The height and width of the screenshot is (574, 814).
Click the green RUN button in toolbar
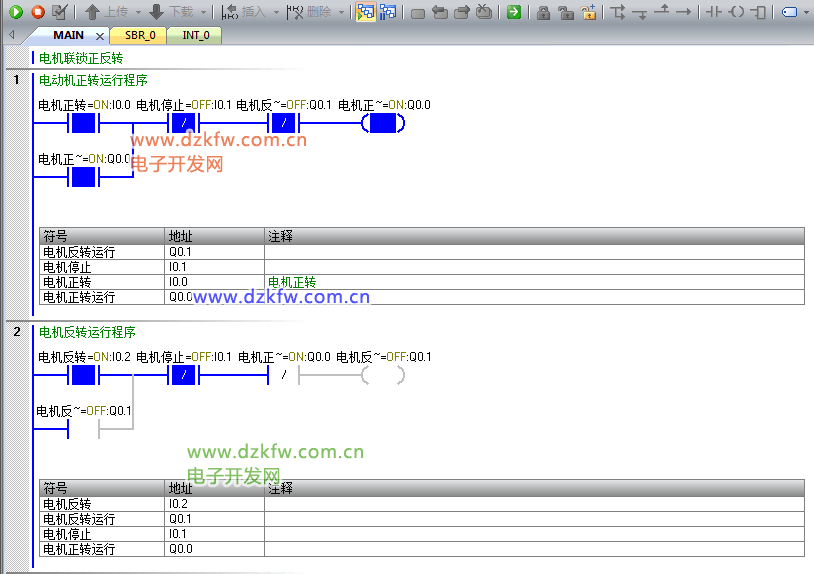(x=16, y=12)
